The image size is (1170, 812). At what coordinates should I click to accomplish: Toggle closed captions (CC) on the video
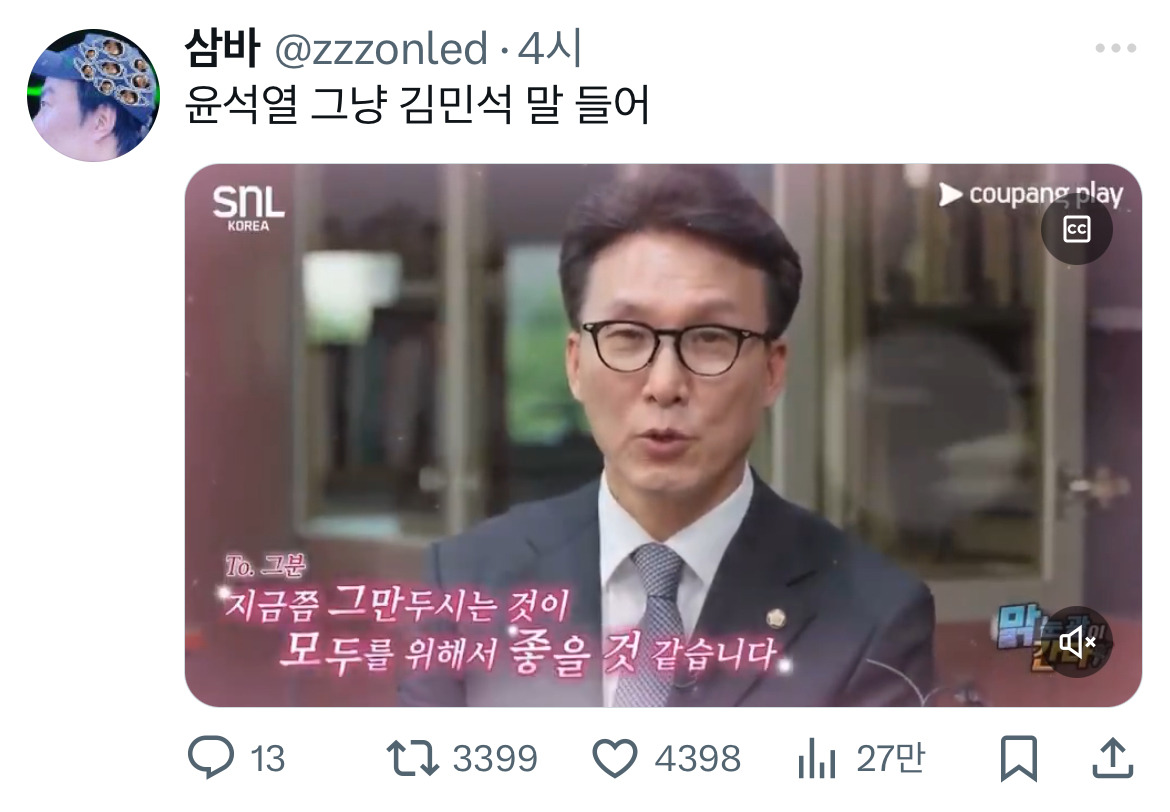point(1076,229)
